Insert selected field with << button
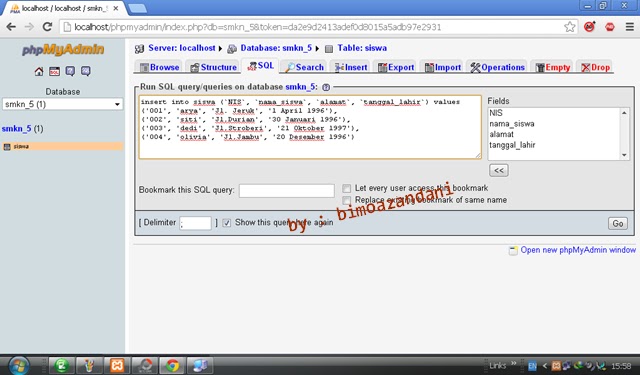640x375 pixels. pyautogui.click(x=498, y=170)
